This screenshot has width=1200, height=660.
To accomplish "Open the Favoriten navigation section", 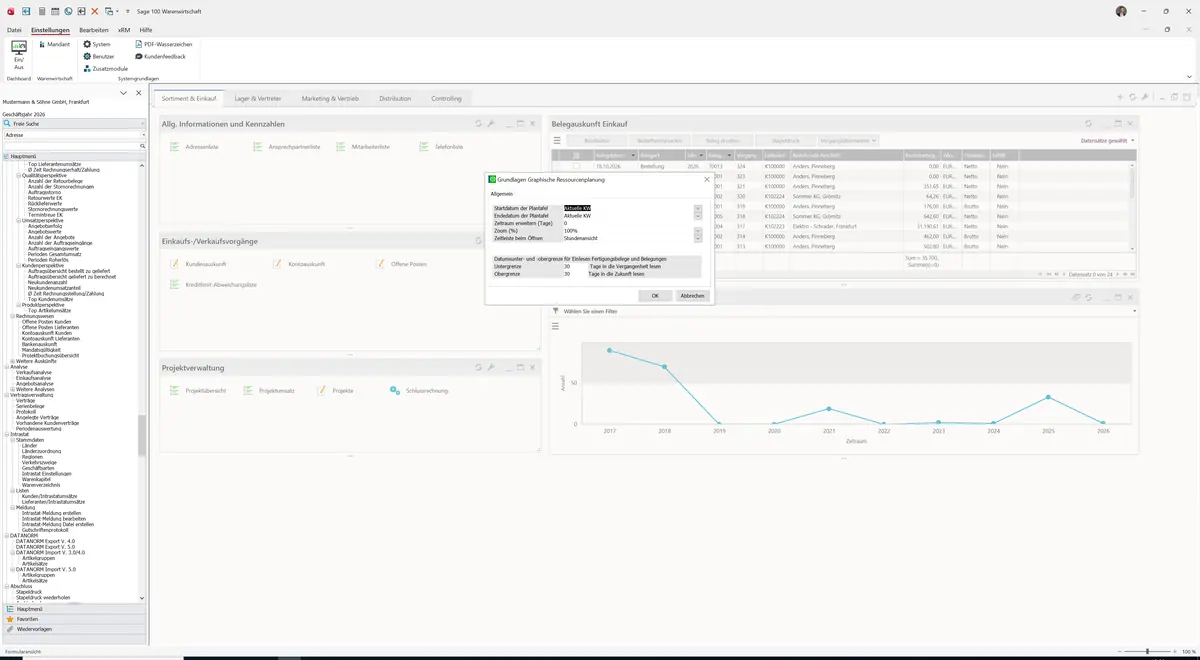I will point(74,619).
